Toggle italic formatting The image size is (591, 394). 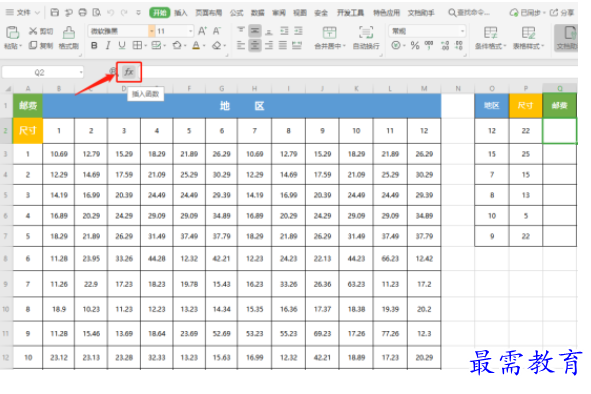108,46
